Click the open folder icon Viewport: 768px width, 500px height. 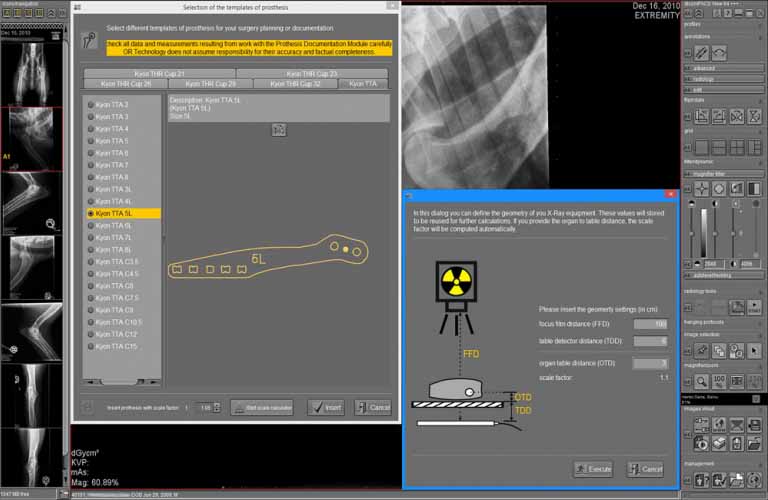click(x=754, y=444)
